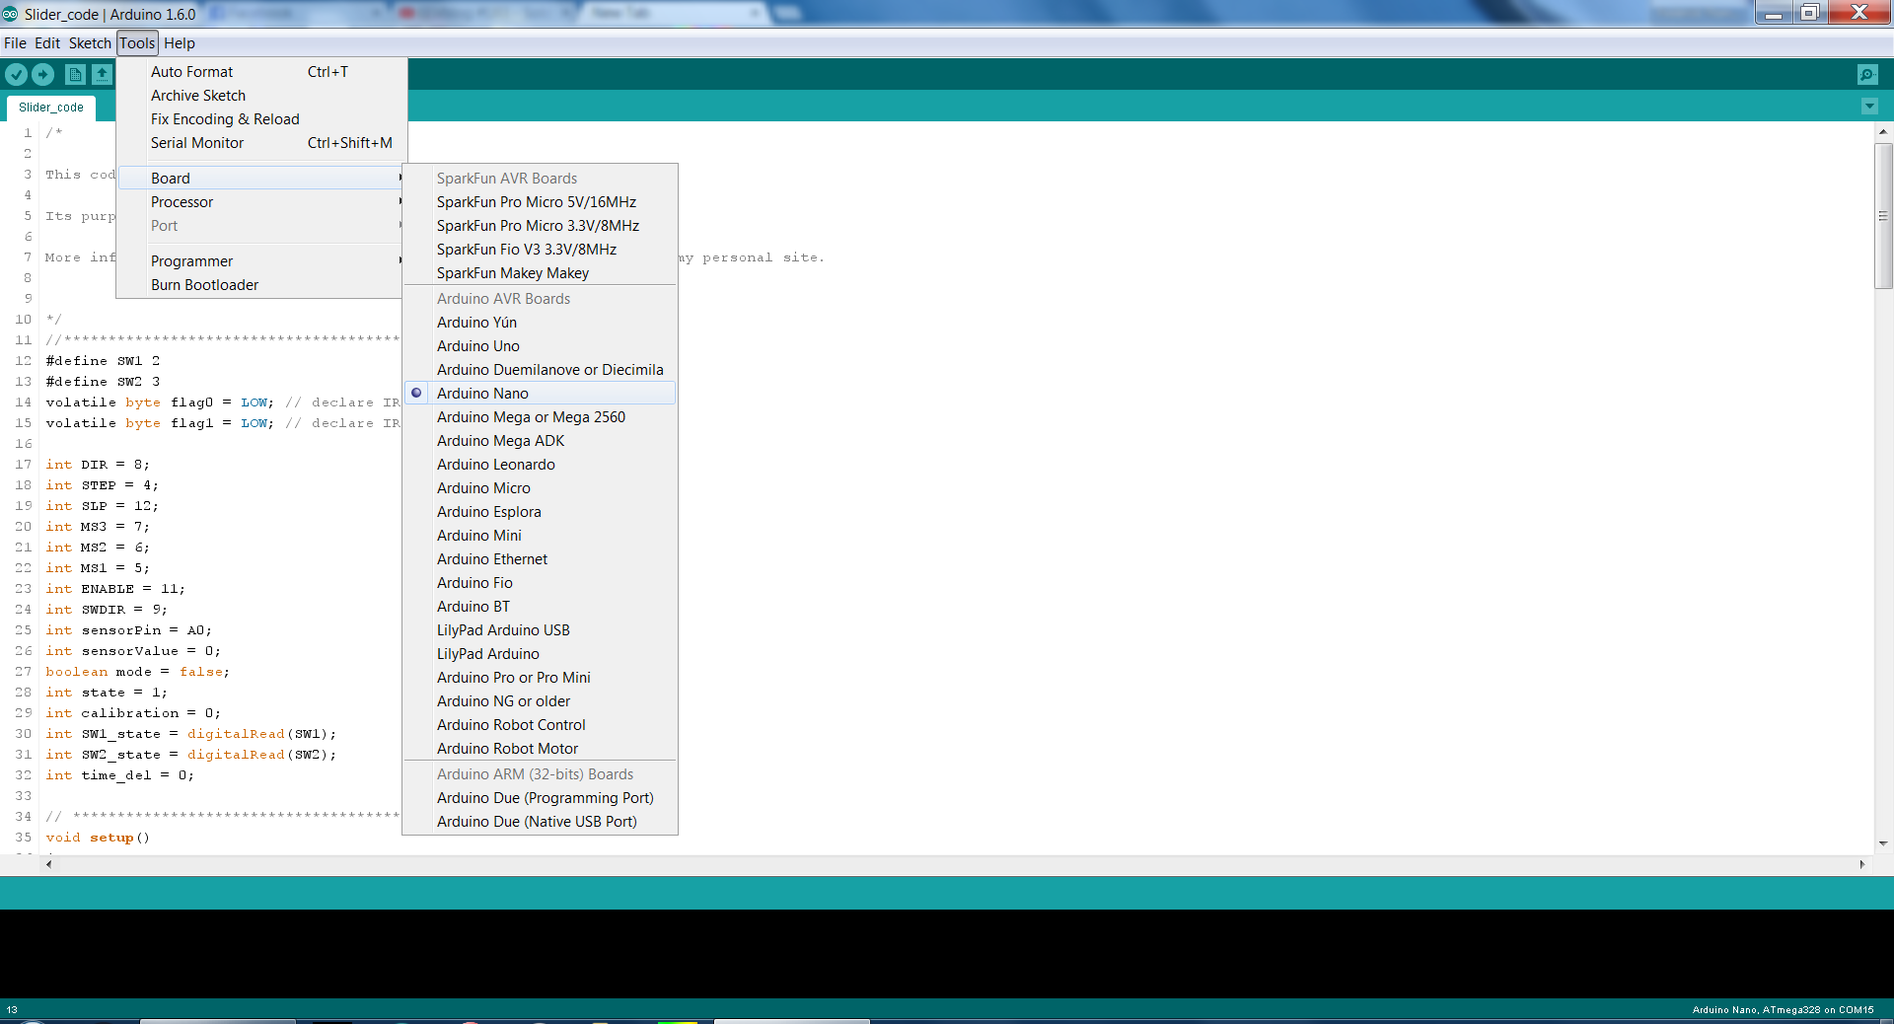
Task: Click the Upload arrow toolbar icon
Action: 43,74
